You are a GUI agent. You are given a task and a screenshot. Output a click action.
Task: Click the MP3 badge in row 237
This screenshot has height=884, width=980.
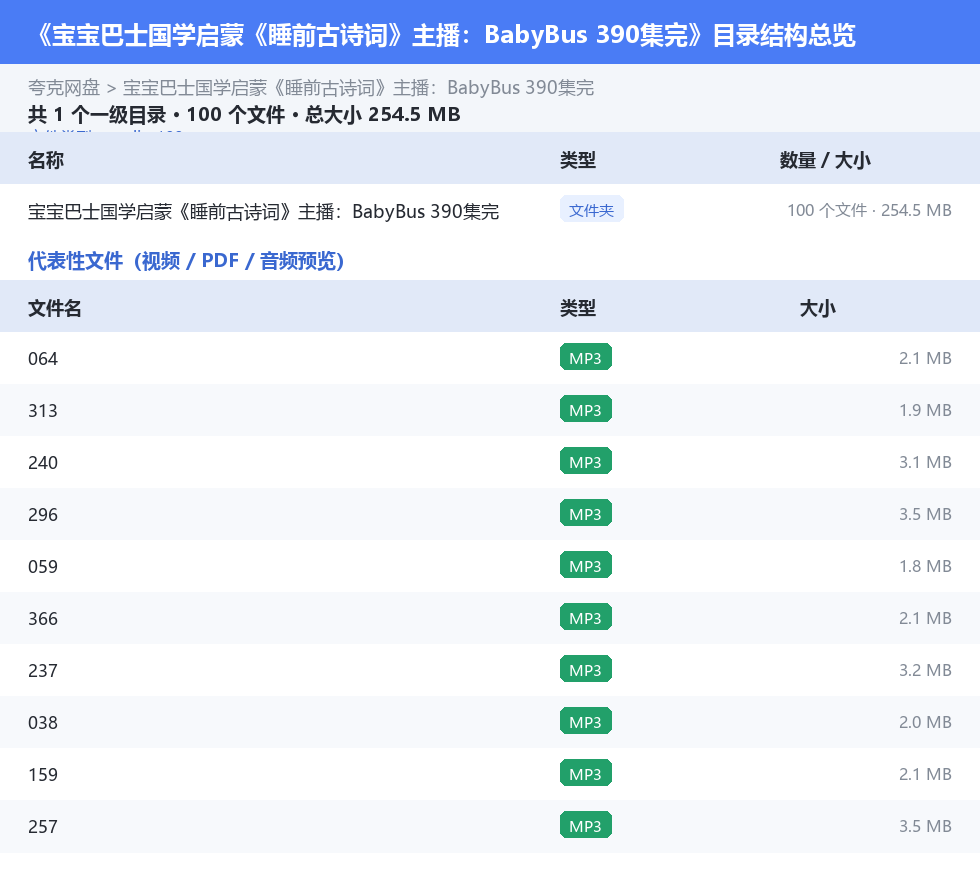[586, 669]
